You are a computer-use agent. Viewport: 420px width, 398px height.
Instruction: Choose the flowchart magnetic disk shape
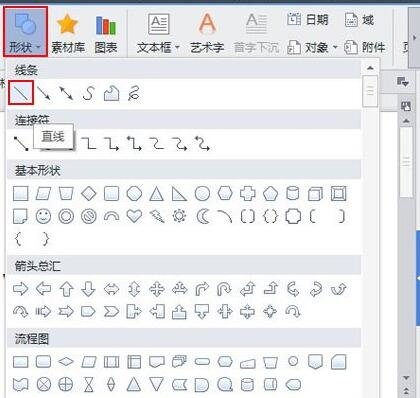(247, 385)
